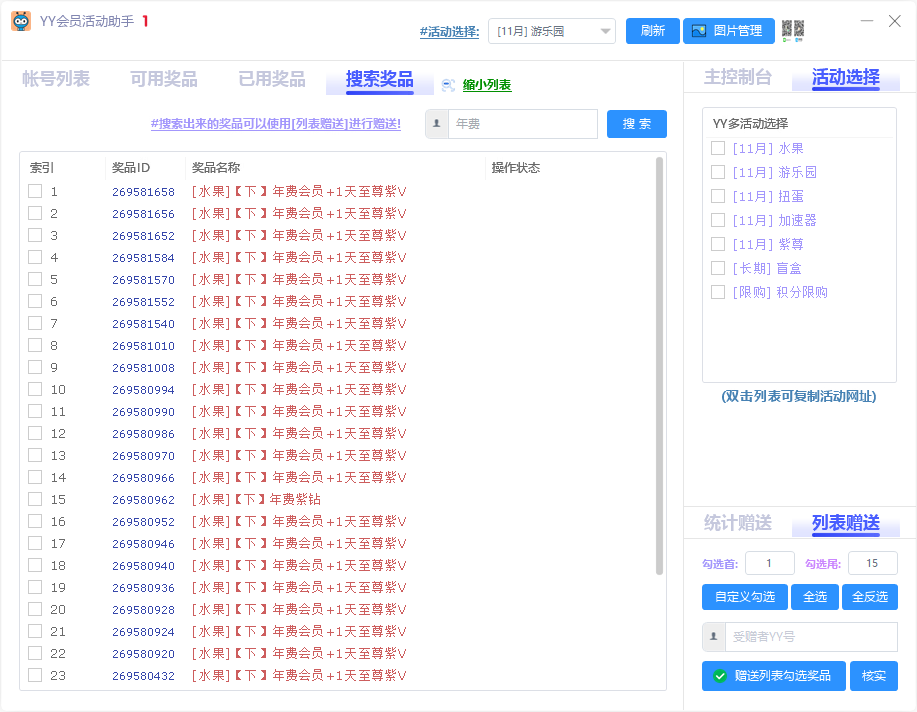Click the 操作状态 column header

coord(516,168)
